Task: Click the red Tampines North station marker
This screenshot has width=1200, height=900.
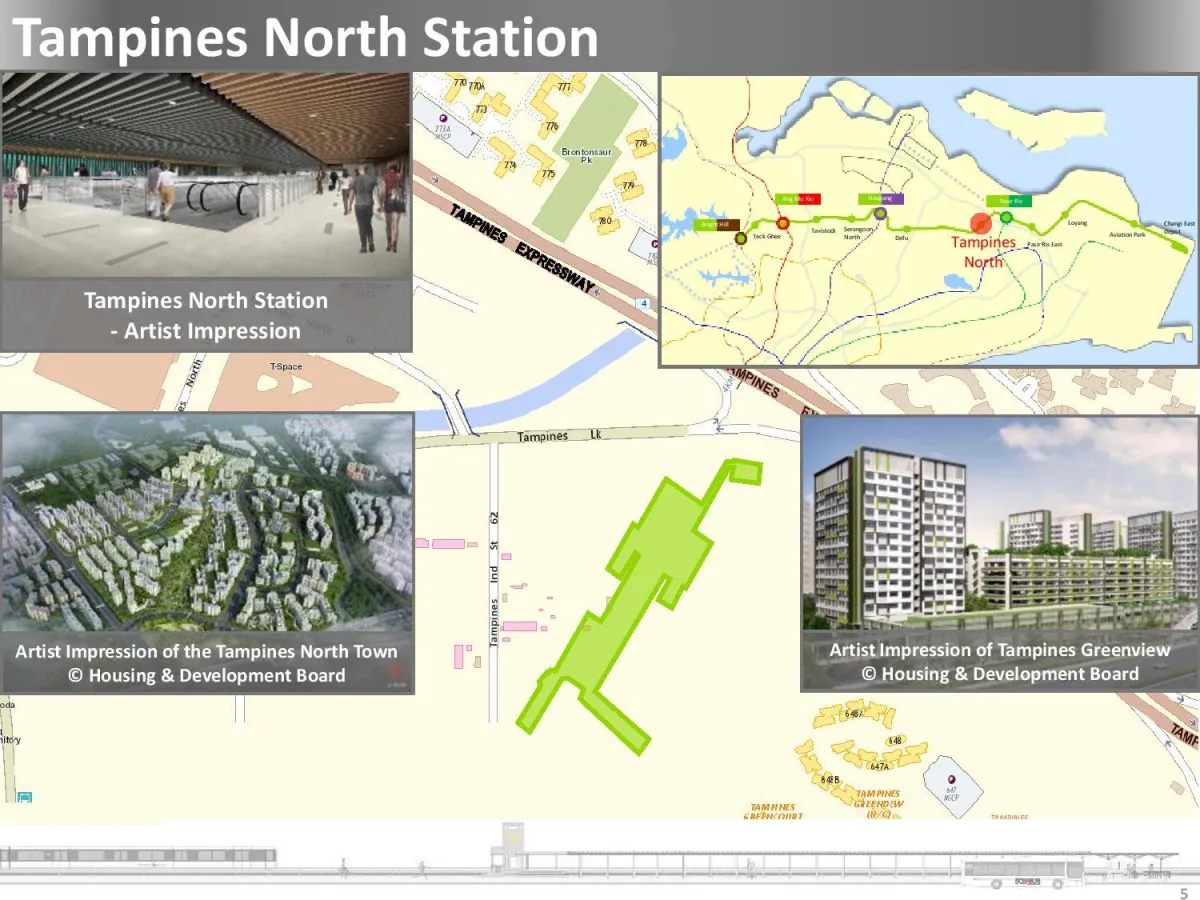Action: coord(980,224)
